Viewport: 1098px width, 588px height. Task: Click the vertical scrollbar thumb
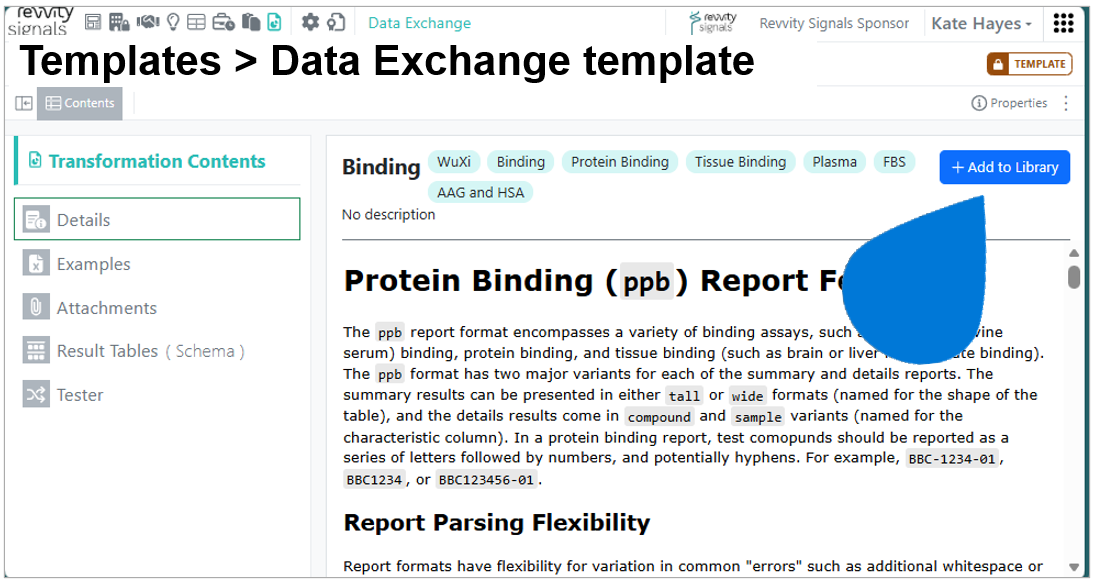(x=1073, y=276)
